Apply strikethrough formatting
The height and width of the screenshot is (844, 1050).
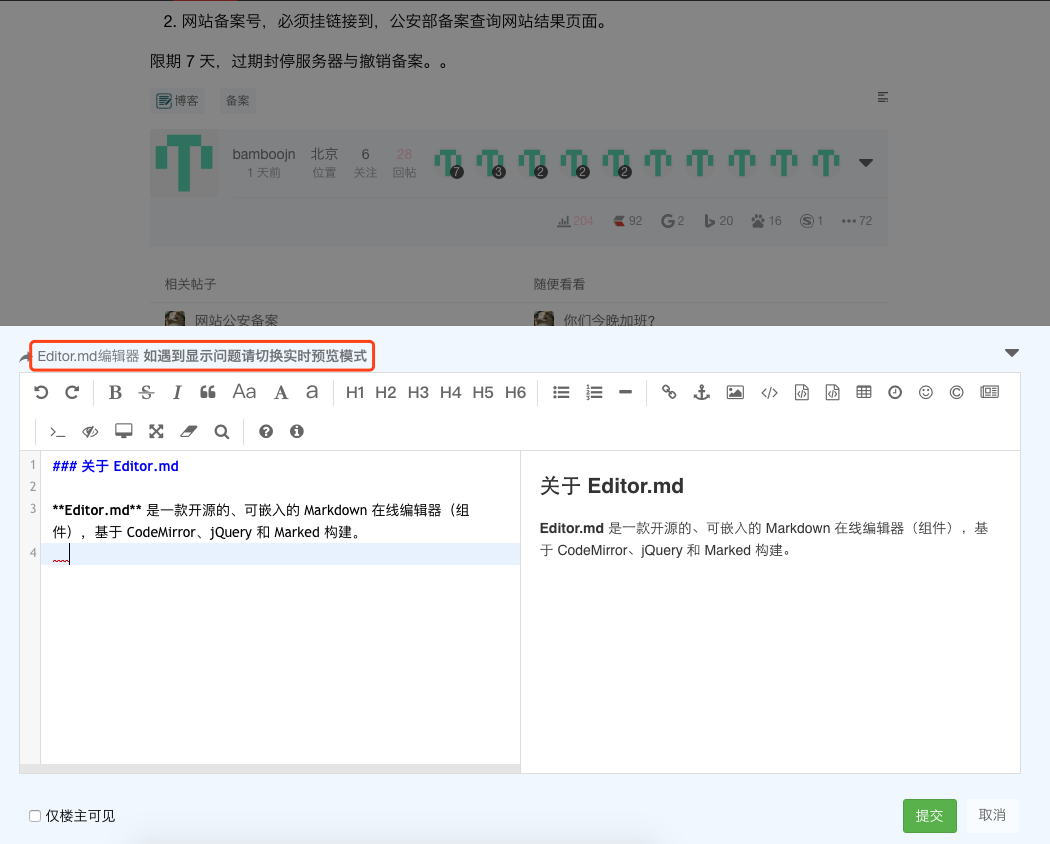[x=147, y=393]
